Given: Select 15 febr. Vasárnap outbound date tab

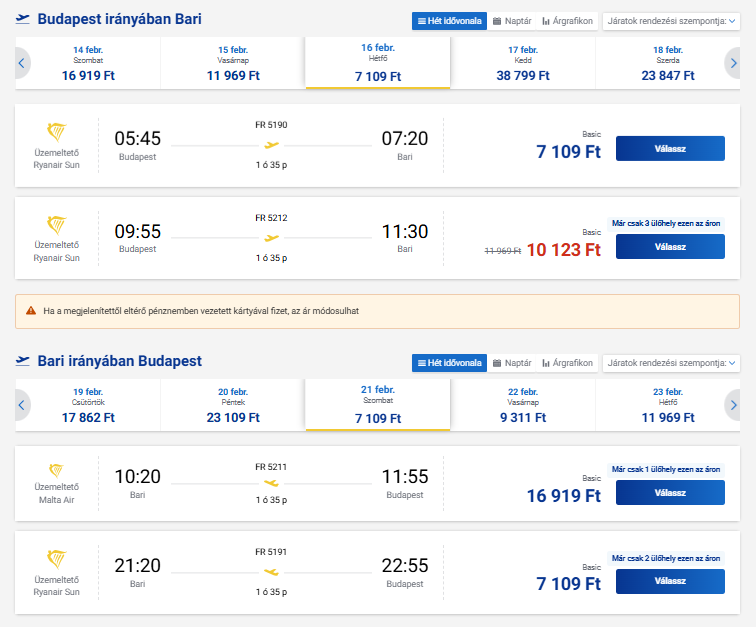Looking at the screenshot, I should [233, 63].
